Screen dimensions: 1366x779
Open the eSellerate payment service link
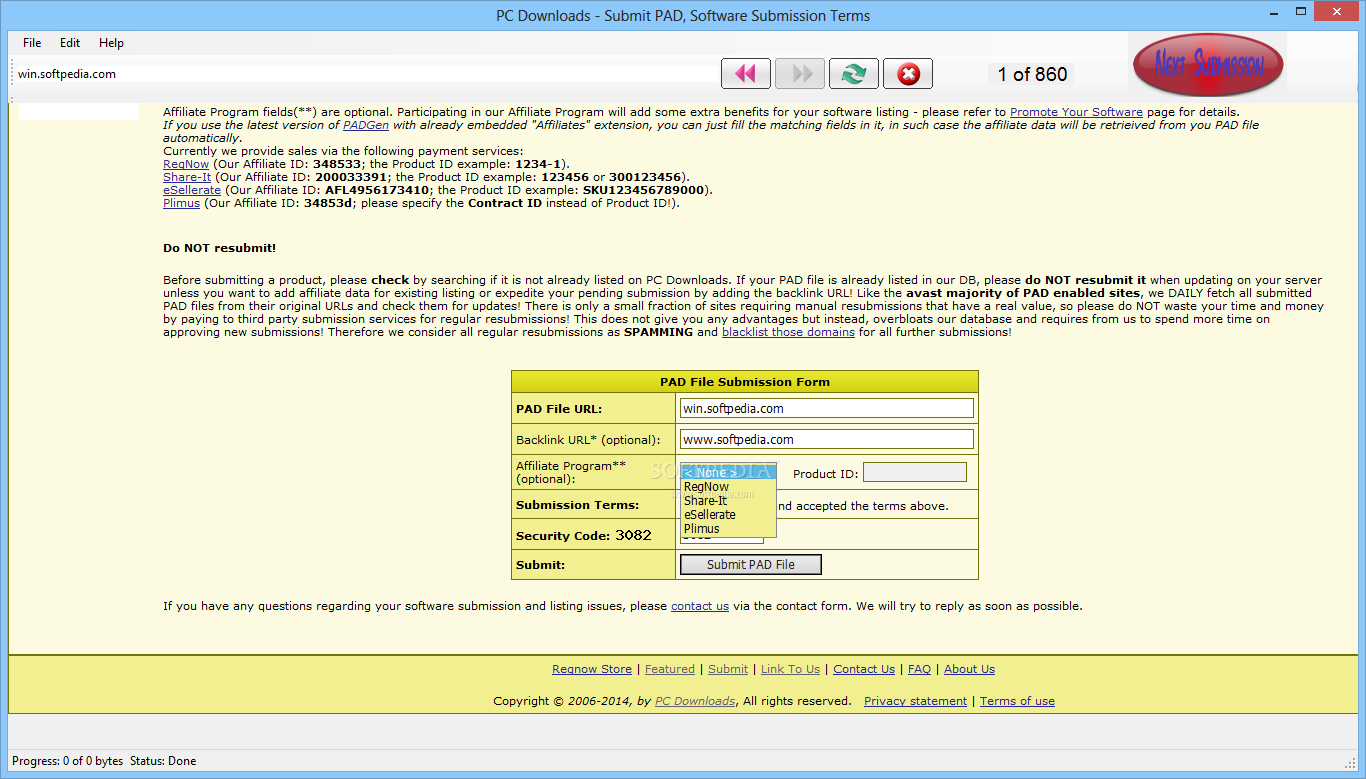(x=192, y=190)
